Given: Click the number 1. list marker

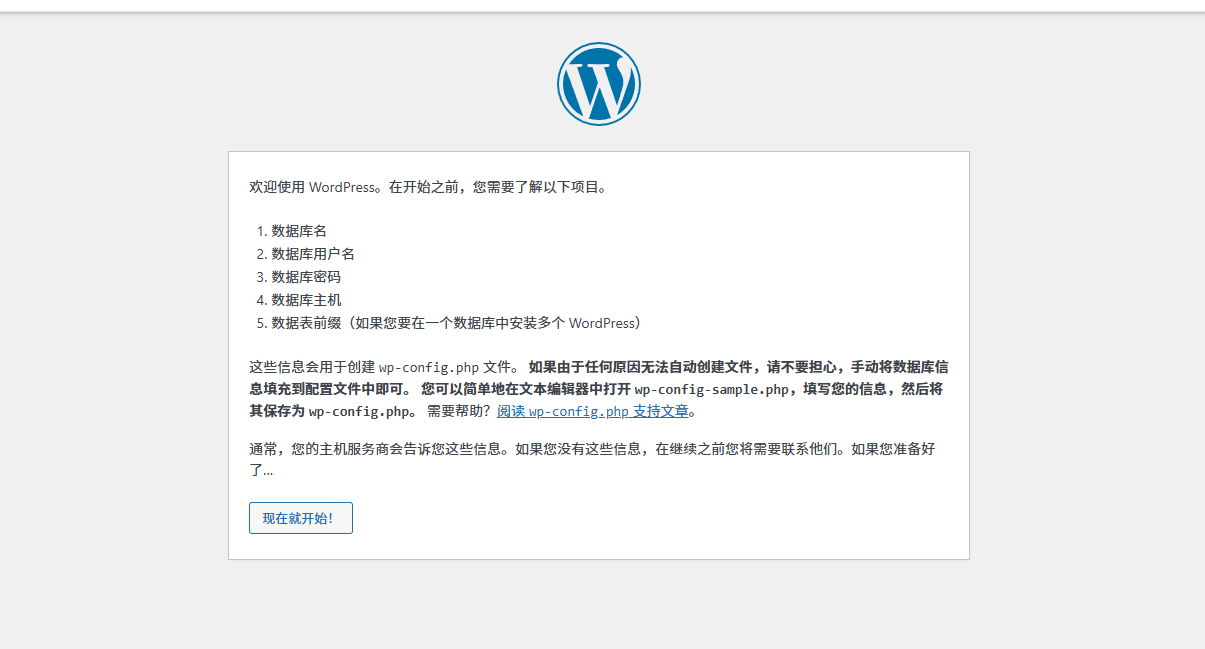Looking at the screenshot, I should point(262,231).
